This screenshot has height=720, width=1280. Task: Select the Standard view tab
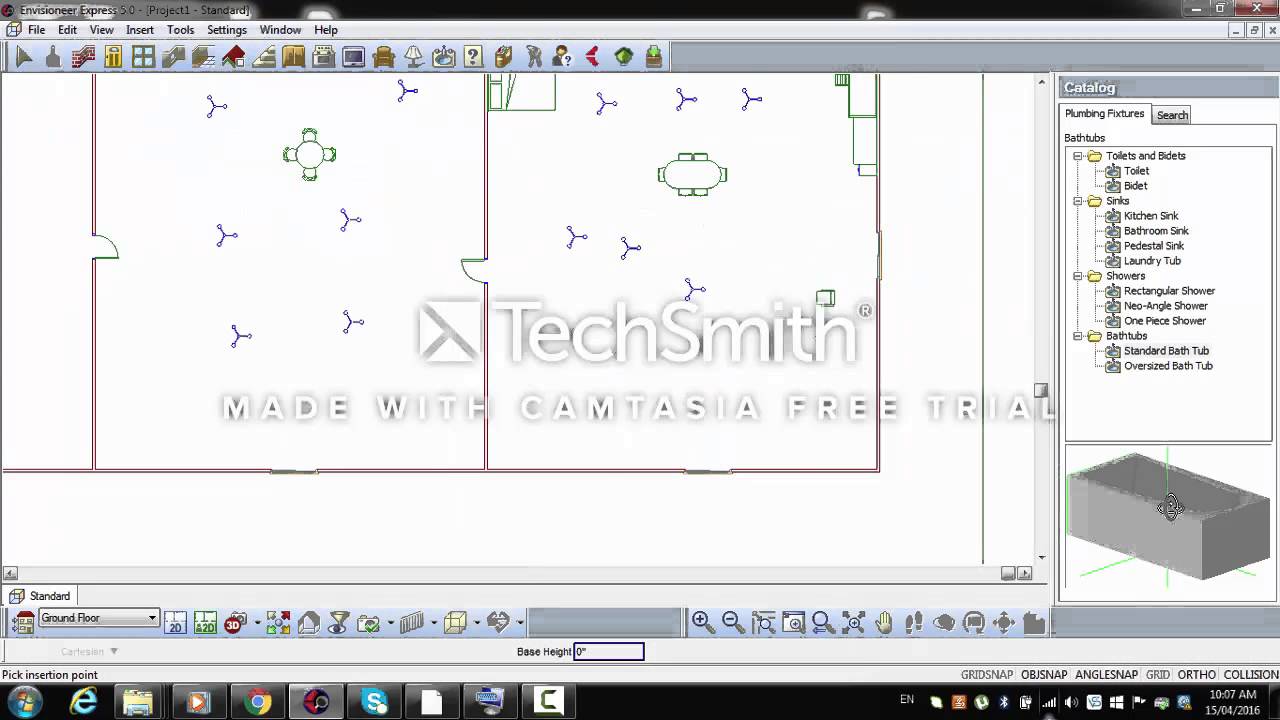[40, 596]
